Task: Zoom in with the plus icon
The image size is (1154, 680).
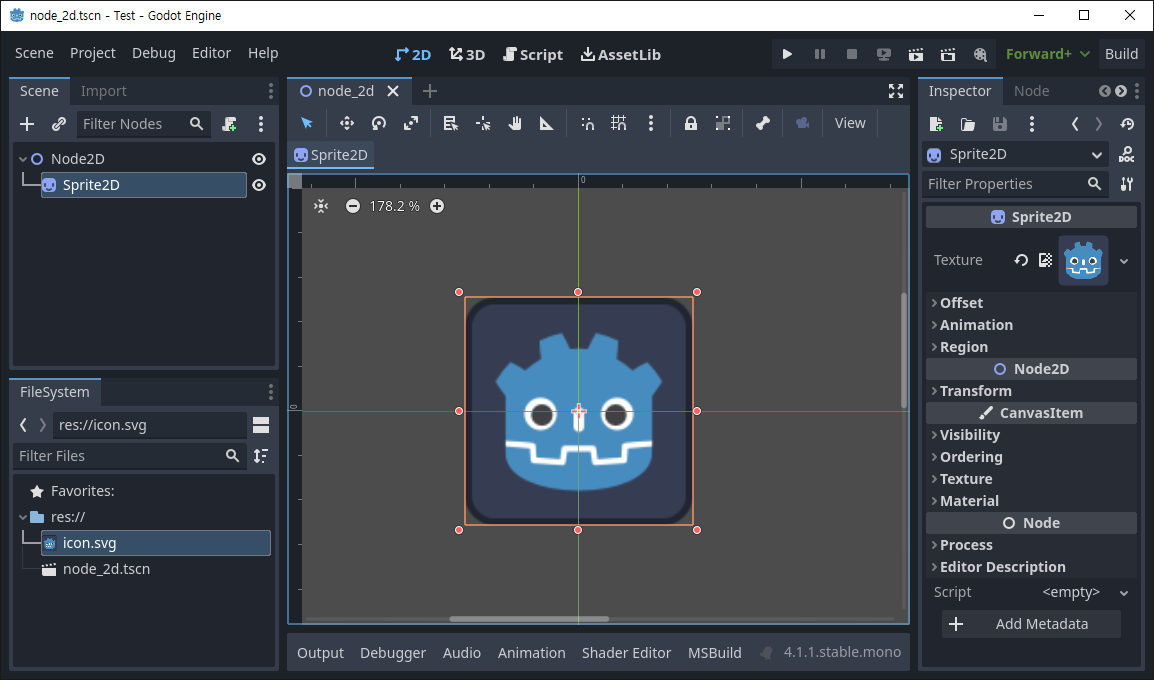Action: pos(437,206)
